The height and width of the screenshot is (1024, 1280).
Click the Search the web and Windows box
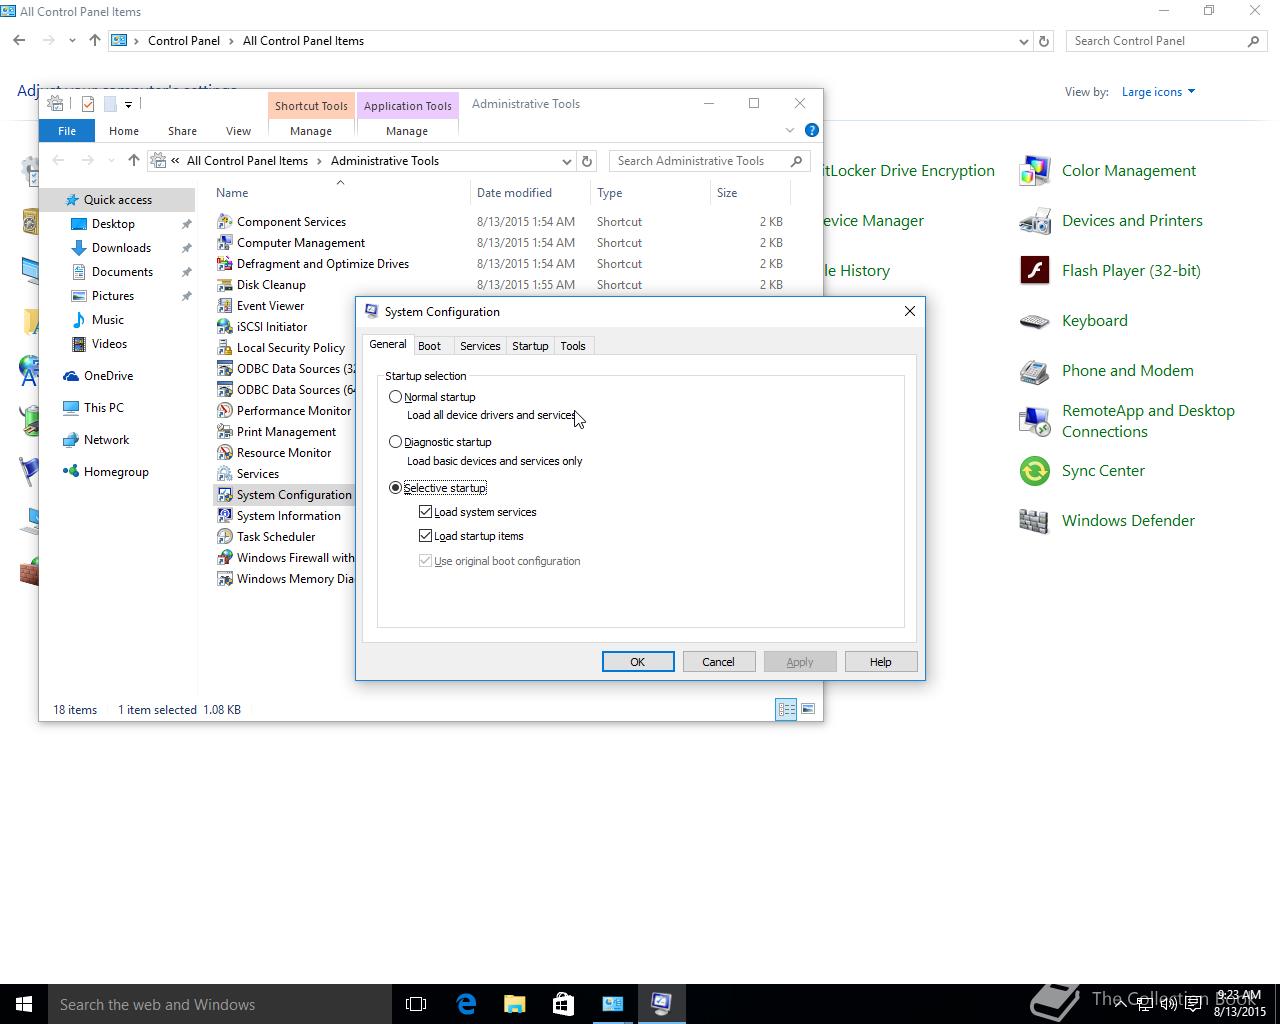click(220, 1004)
